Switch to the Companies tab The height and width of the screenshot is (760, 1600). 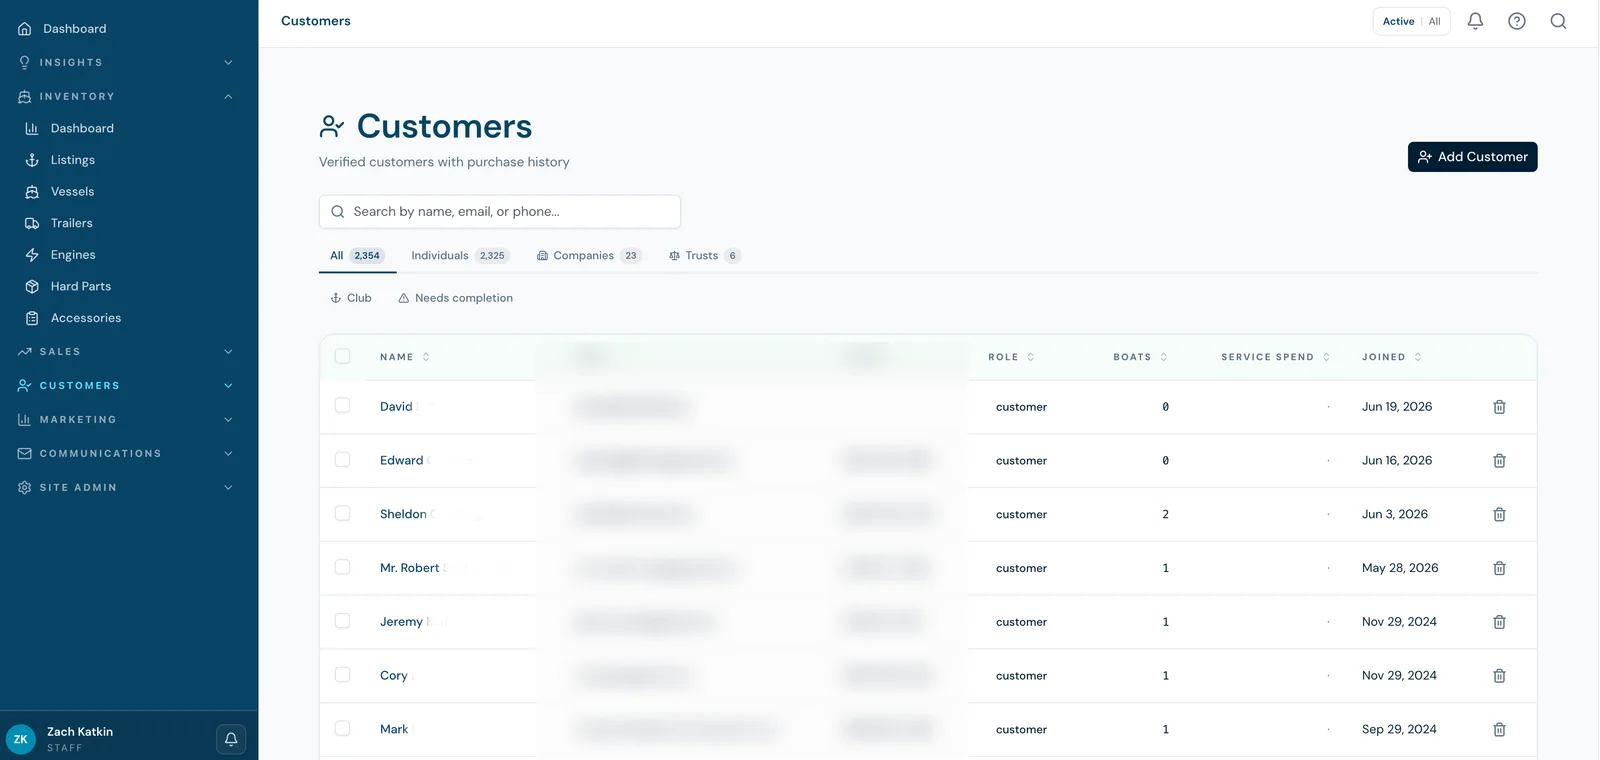589,256
